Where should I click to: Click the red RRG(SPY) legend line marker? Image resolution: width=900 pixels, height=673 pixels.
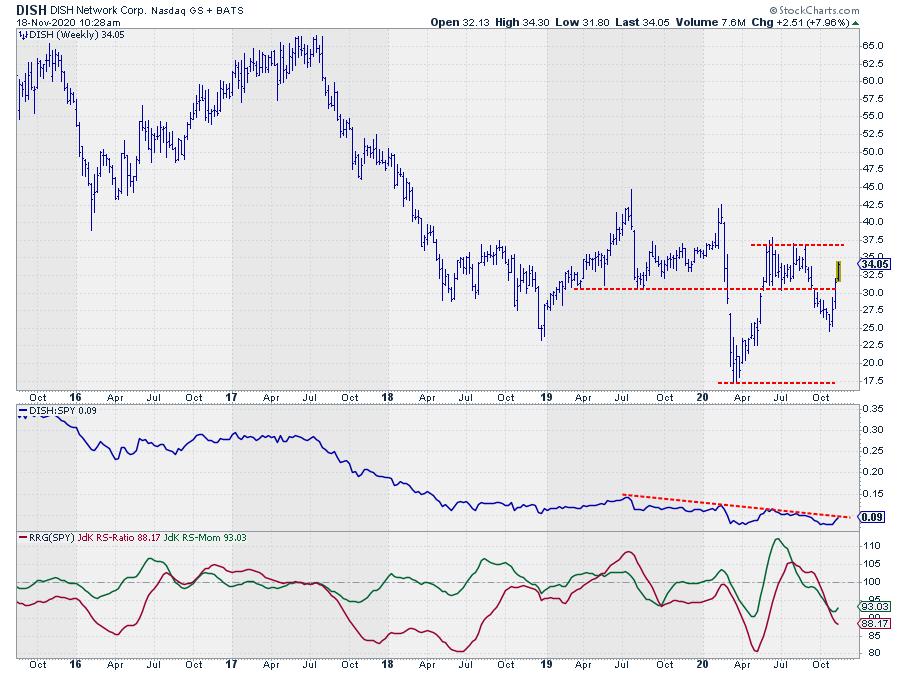tap(24, 539)
